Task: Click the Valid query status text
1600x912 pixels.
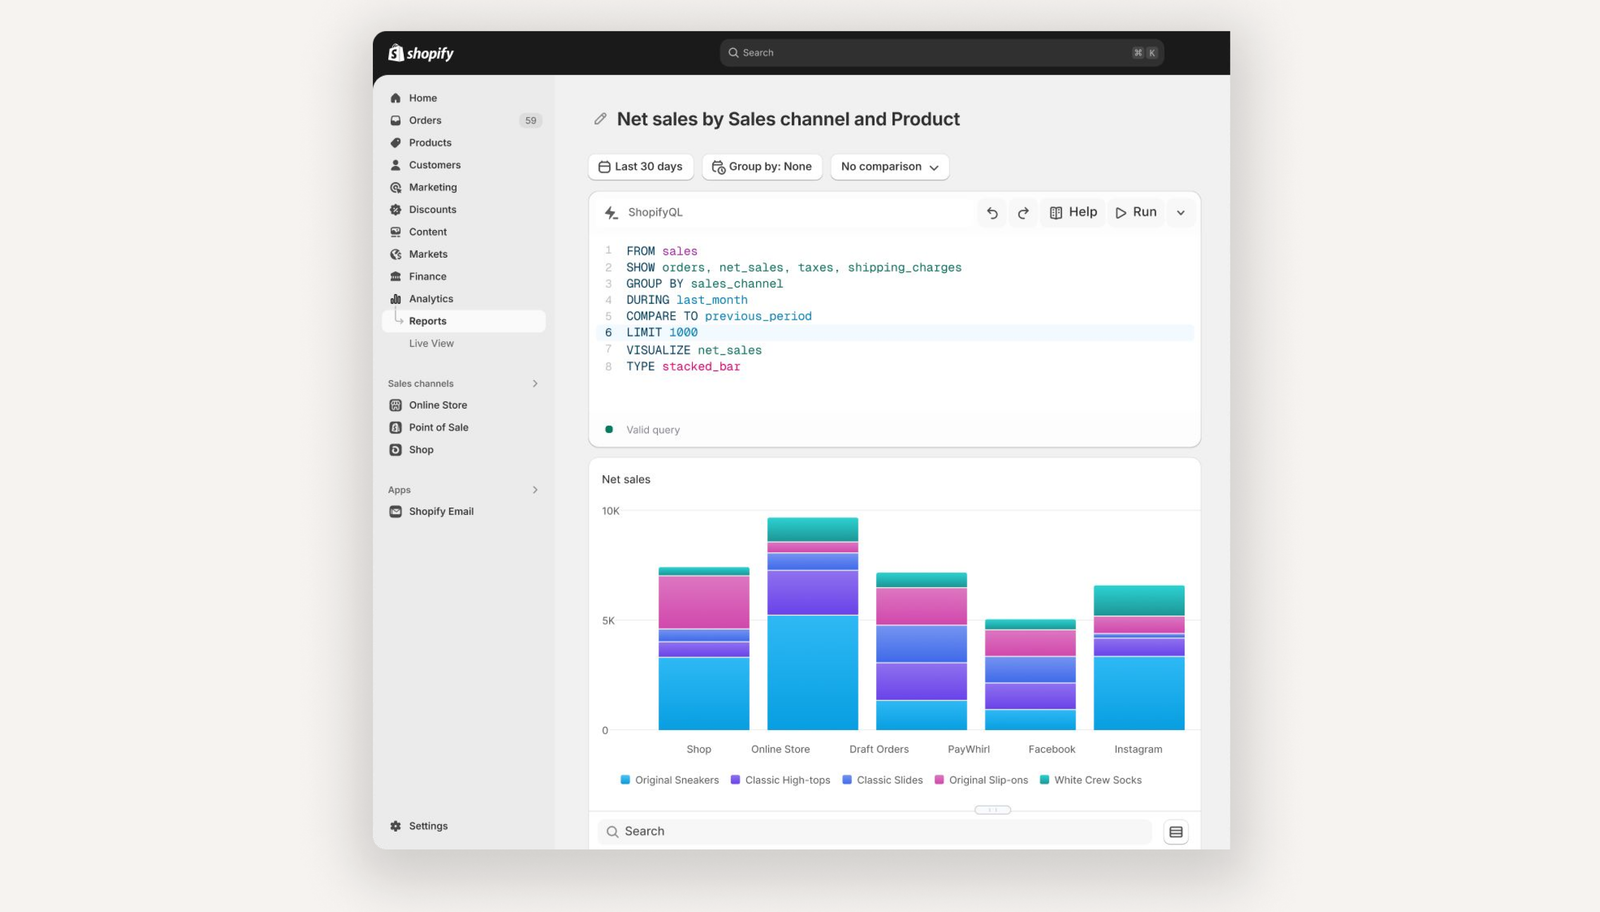Action: point(653,430)
